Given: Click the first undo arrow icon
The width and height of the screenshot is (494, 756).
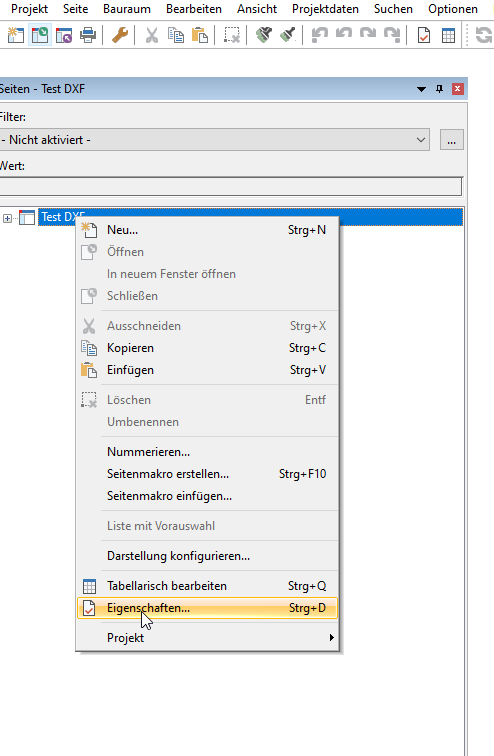Looking at the screenshot, I should click(x=320, y=35).
